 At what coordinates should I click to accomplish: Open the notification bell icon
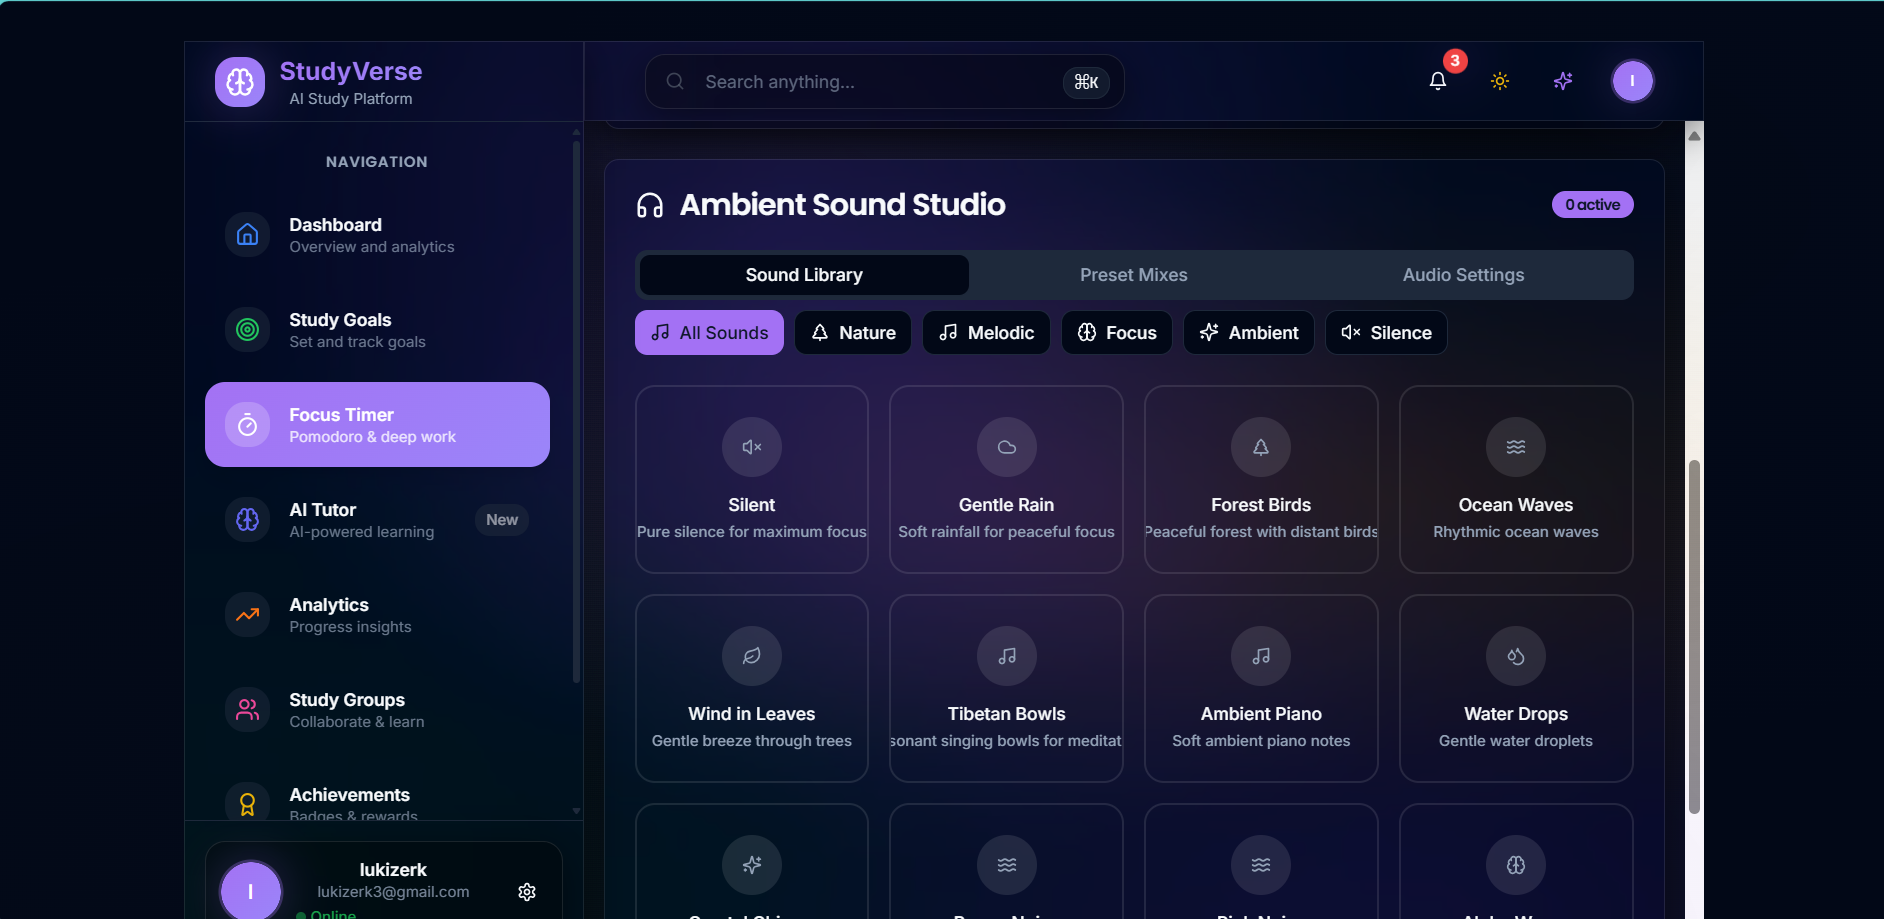(1437, 81)
